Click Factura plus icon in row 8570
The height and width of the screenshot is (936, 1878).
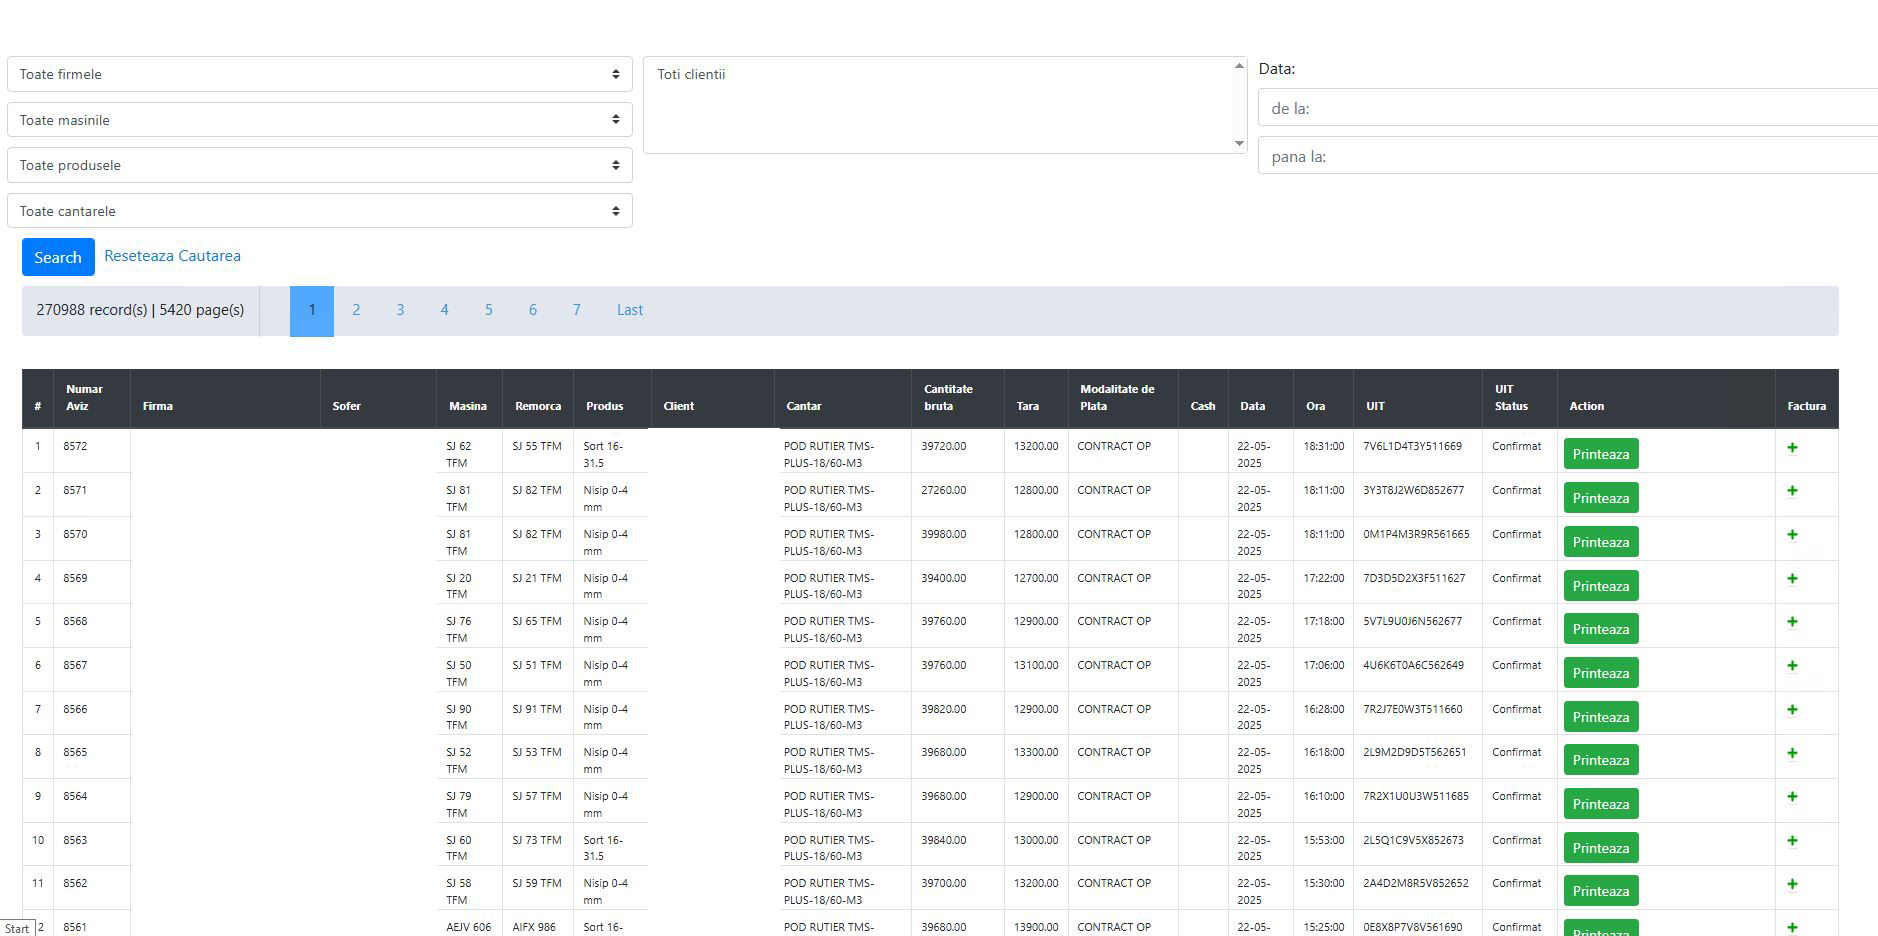tap(1792, 535)
